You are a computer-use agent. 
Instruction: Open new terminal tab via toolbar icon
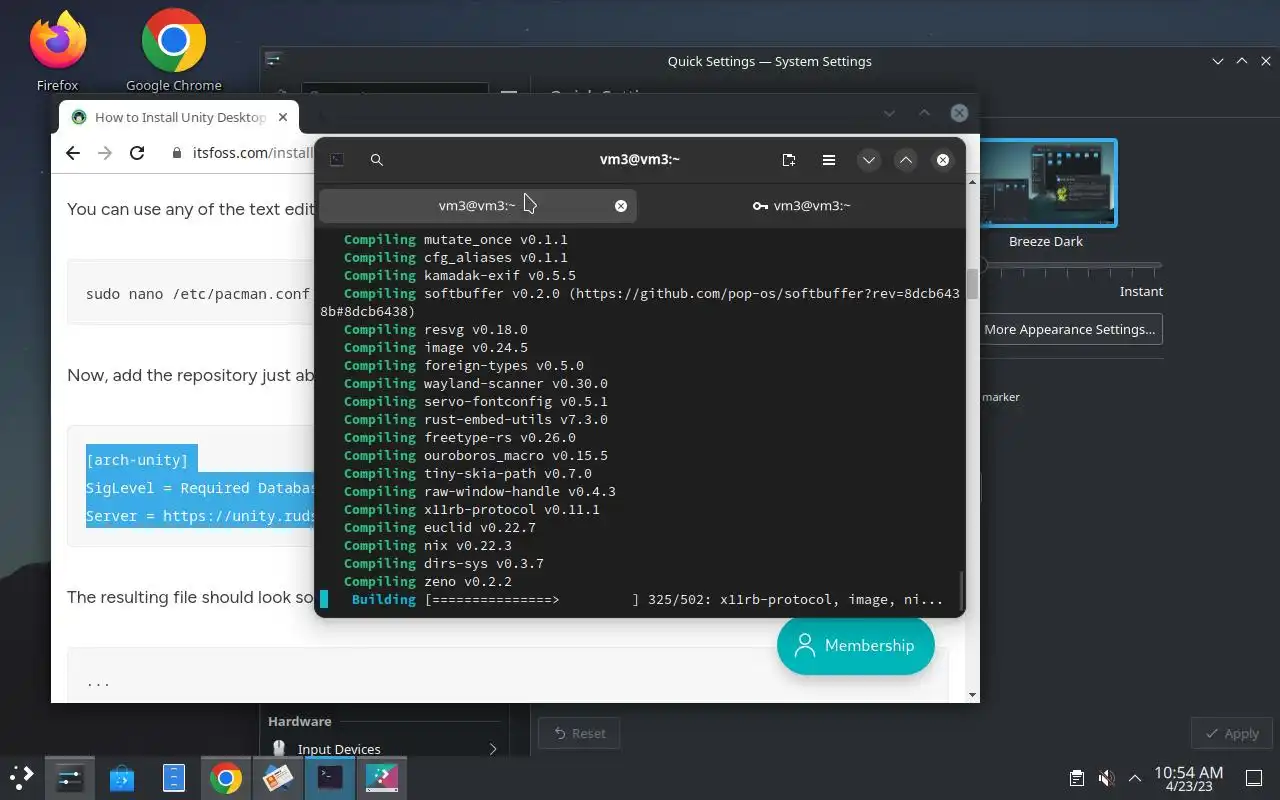point(789,160)
